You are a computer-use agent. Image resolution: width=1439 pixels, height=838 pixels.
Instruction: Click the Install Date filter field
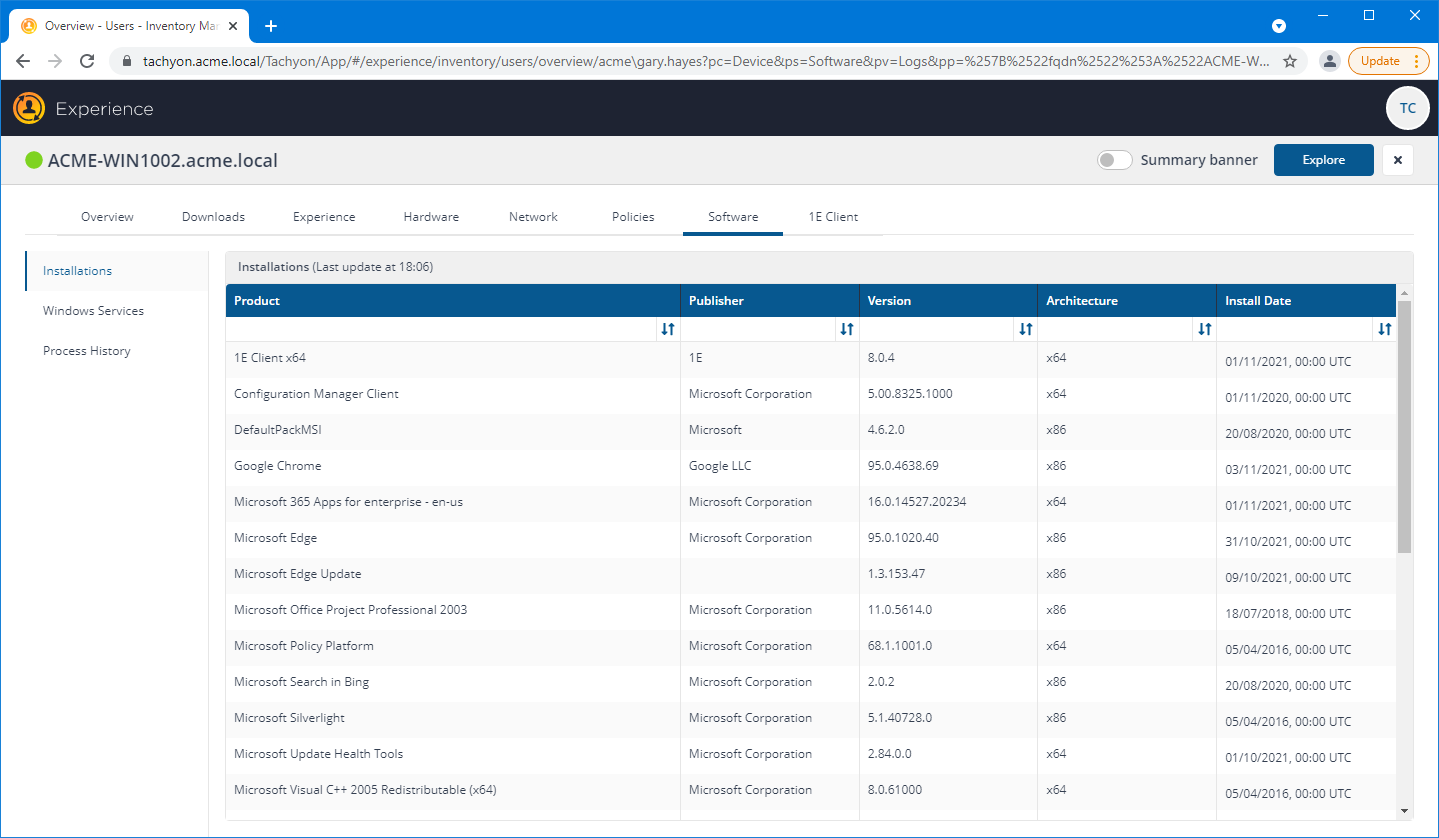[1295, 329]
